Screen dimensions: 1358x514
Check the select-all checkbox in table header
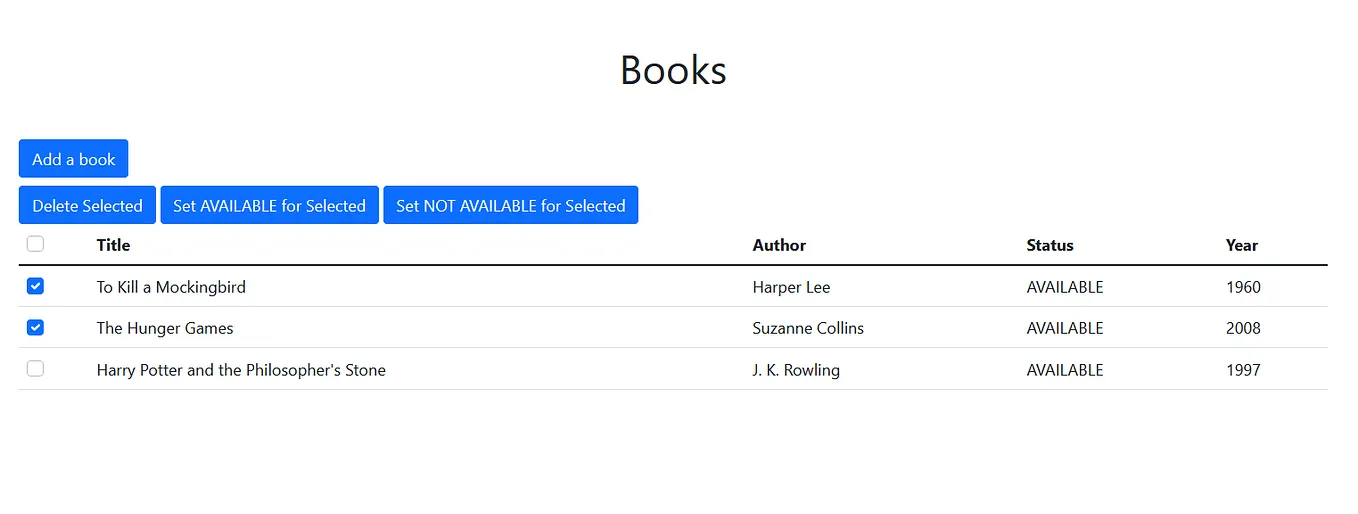coord(35,244)
